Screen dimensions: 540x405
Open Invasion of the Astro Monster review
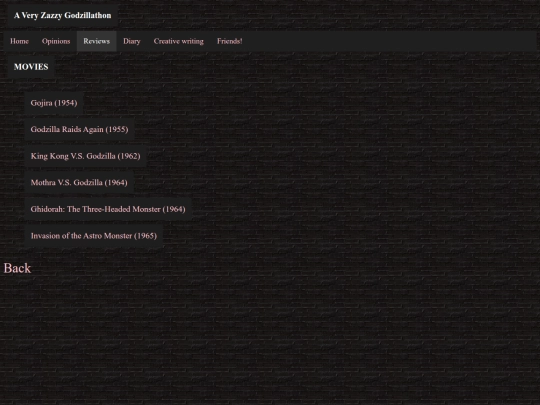pos(94,236)
